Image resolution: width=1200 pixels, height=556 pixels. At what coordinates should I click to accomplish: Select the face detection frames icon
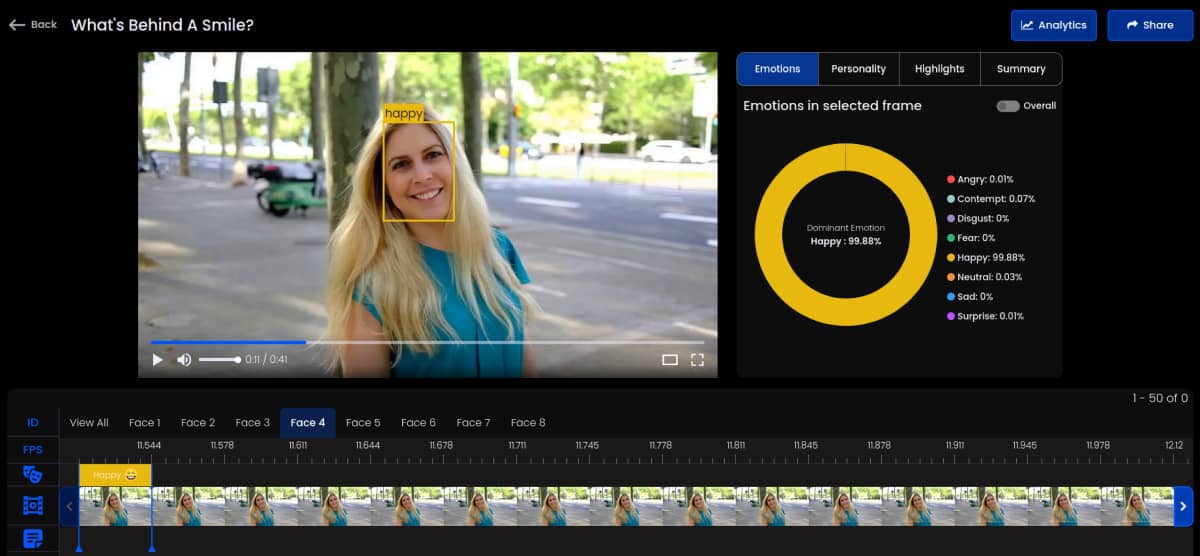tap(33, 506)
